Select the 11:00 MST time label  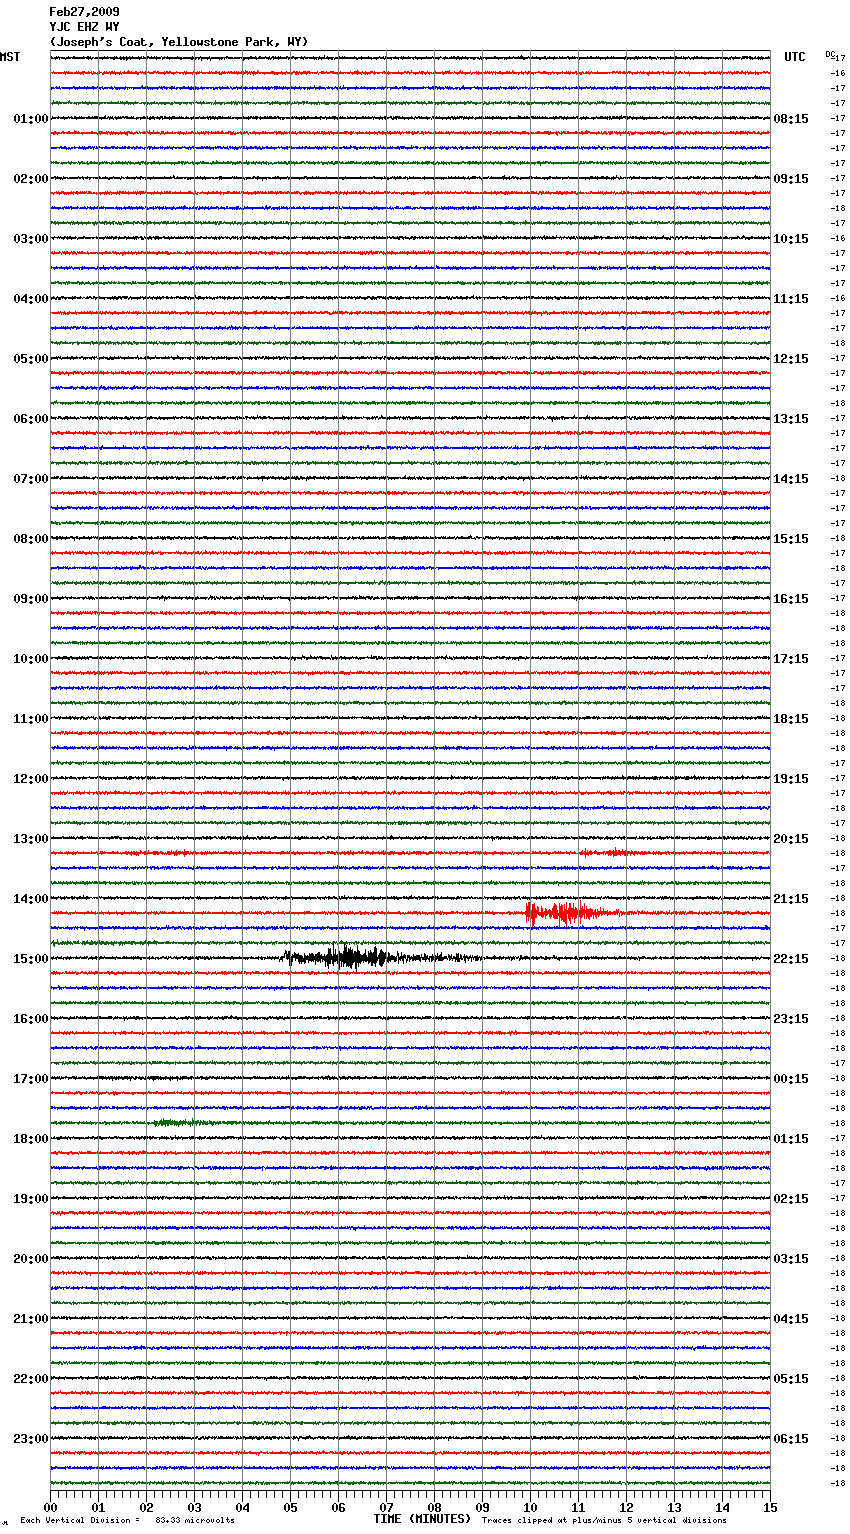click(x=31, y=719)
